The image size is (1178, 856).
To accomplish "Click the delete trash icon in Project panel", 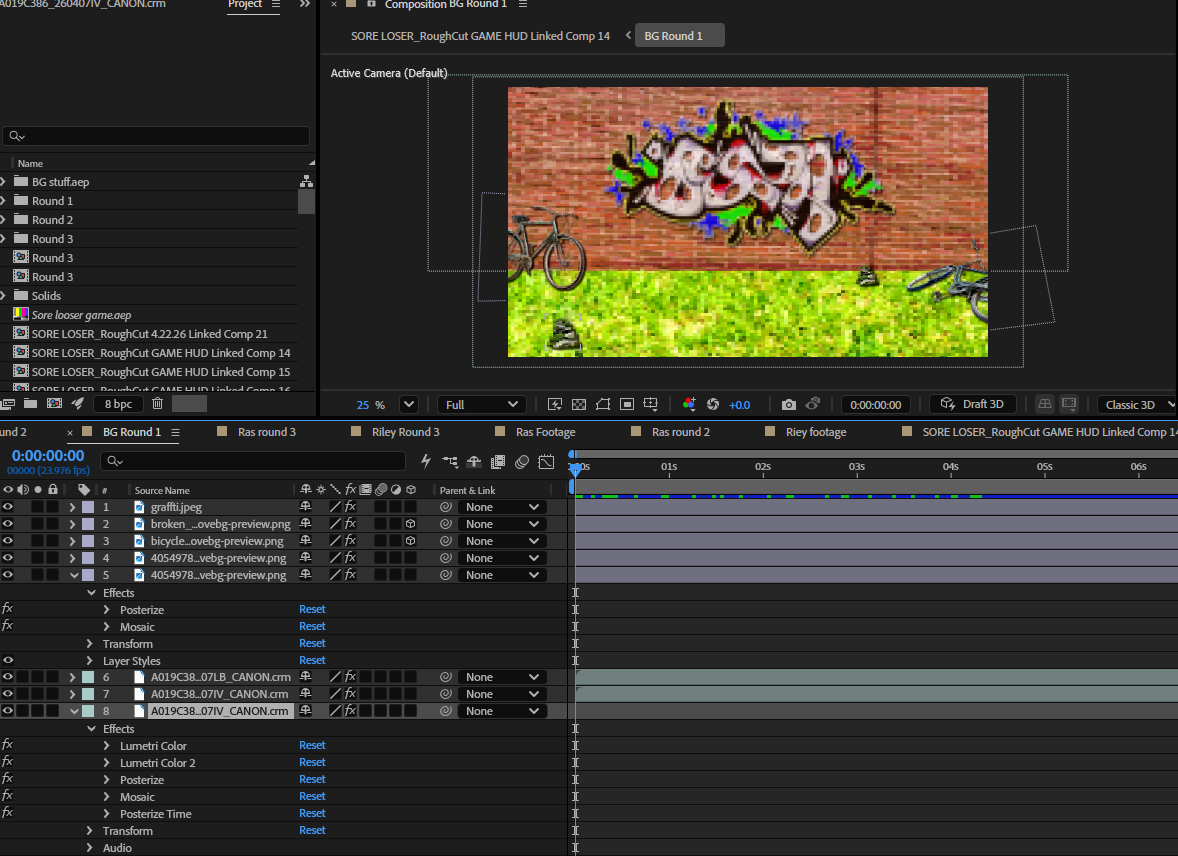I will 157,404.
